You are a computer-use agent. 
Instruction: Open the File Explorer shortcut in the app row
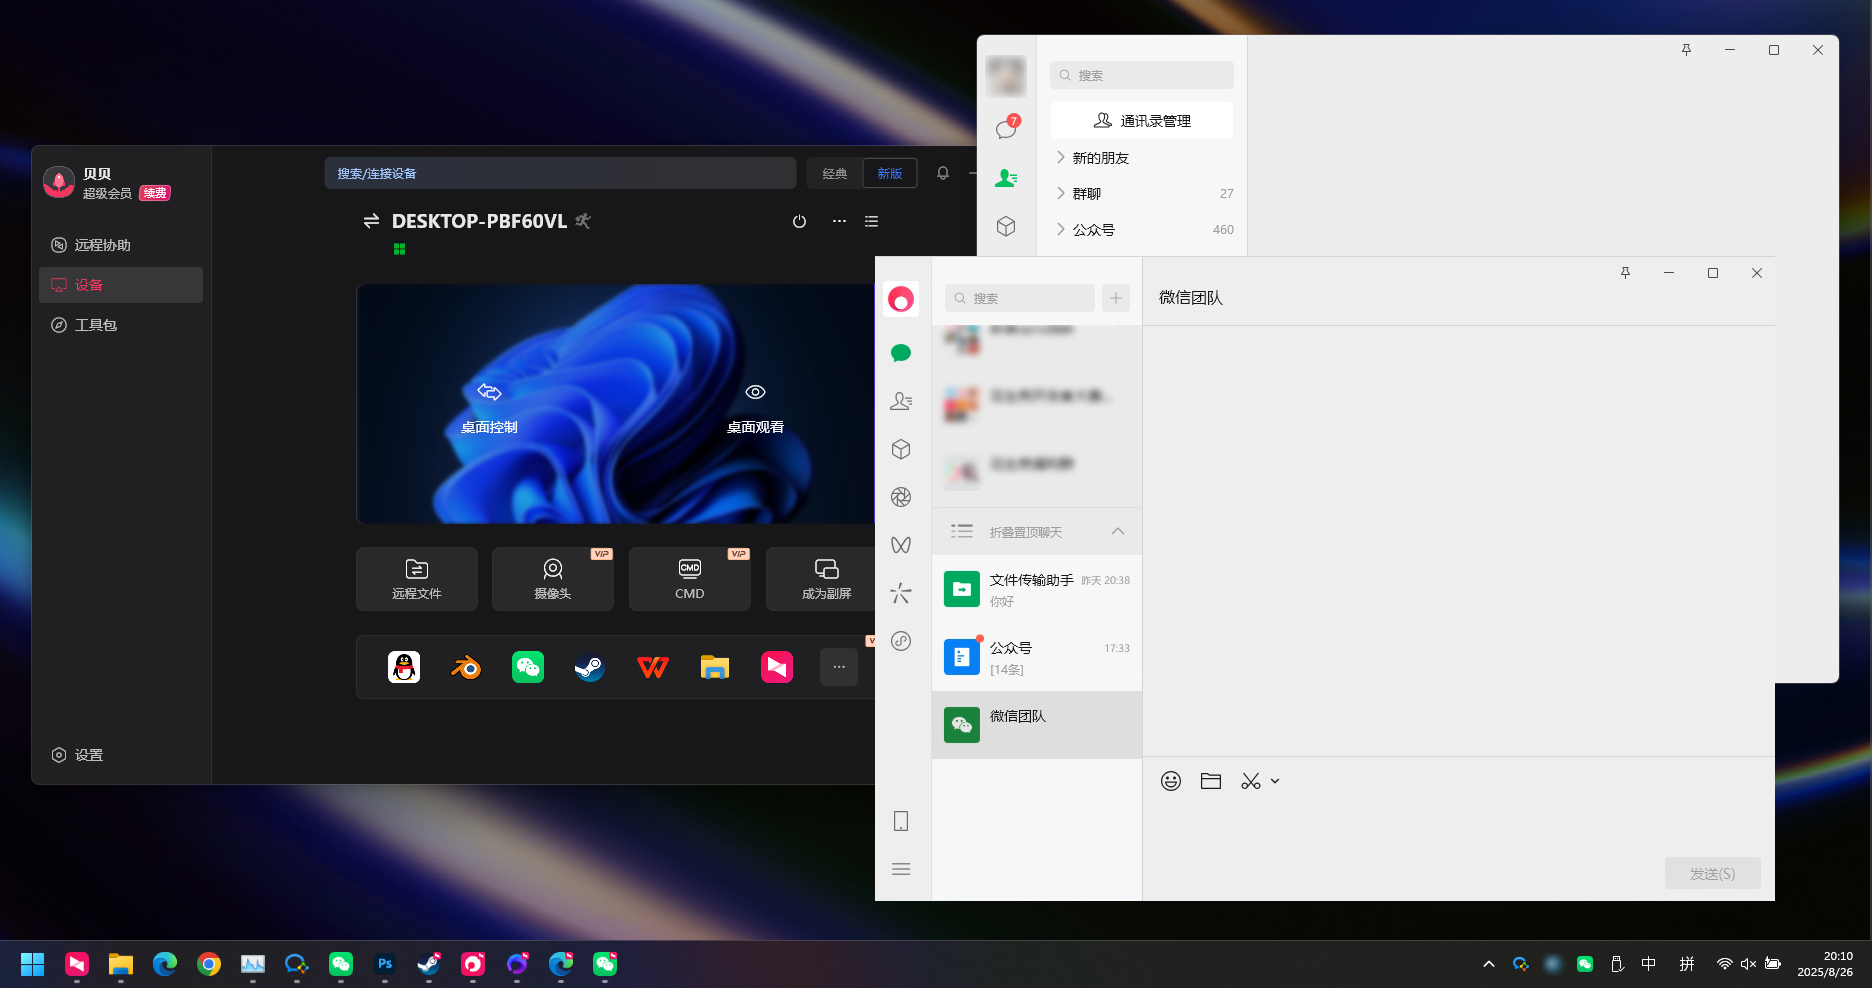pos(715,667)
